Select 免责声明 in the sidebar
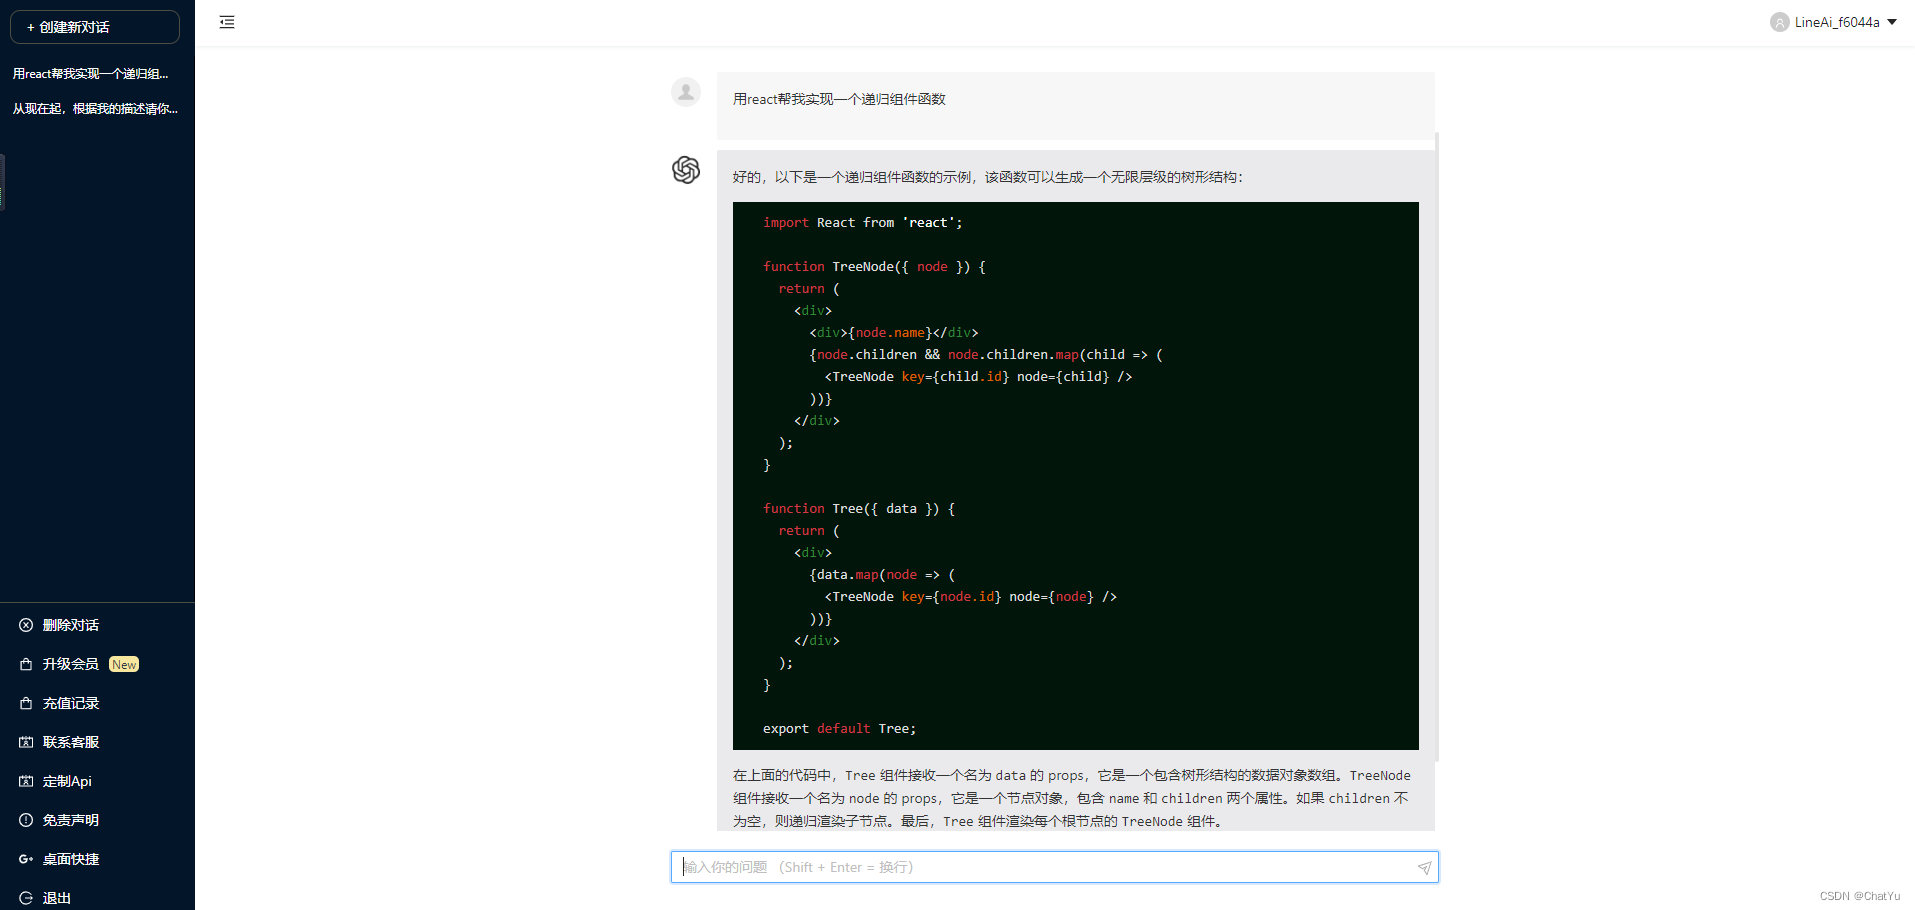Viewport: 1915px width, 910px height. [70, 820]
